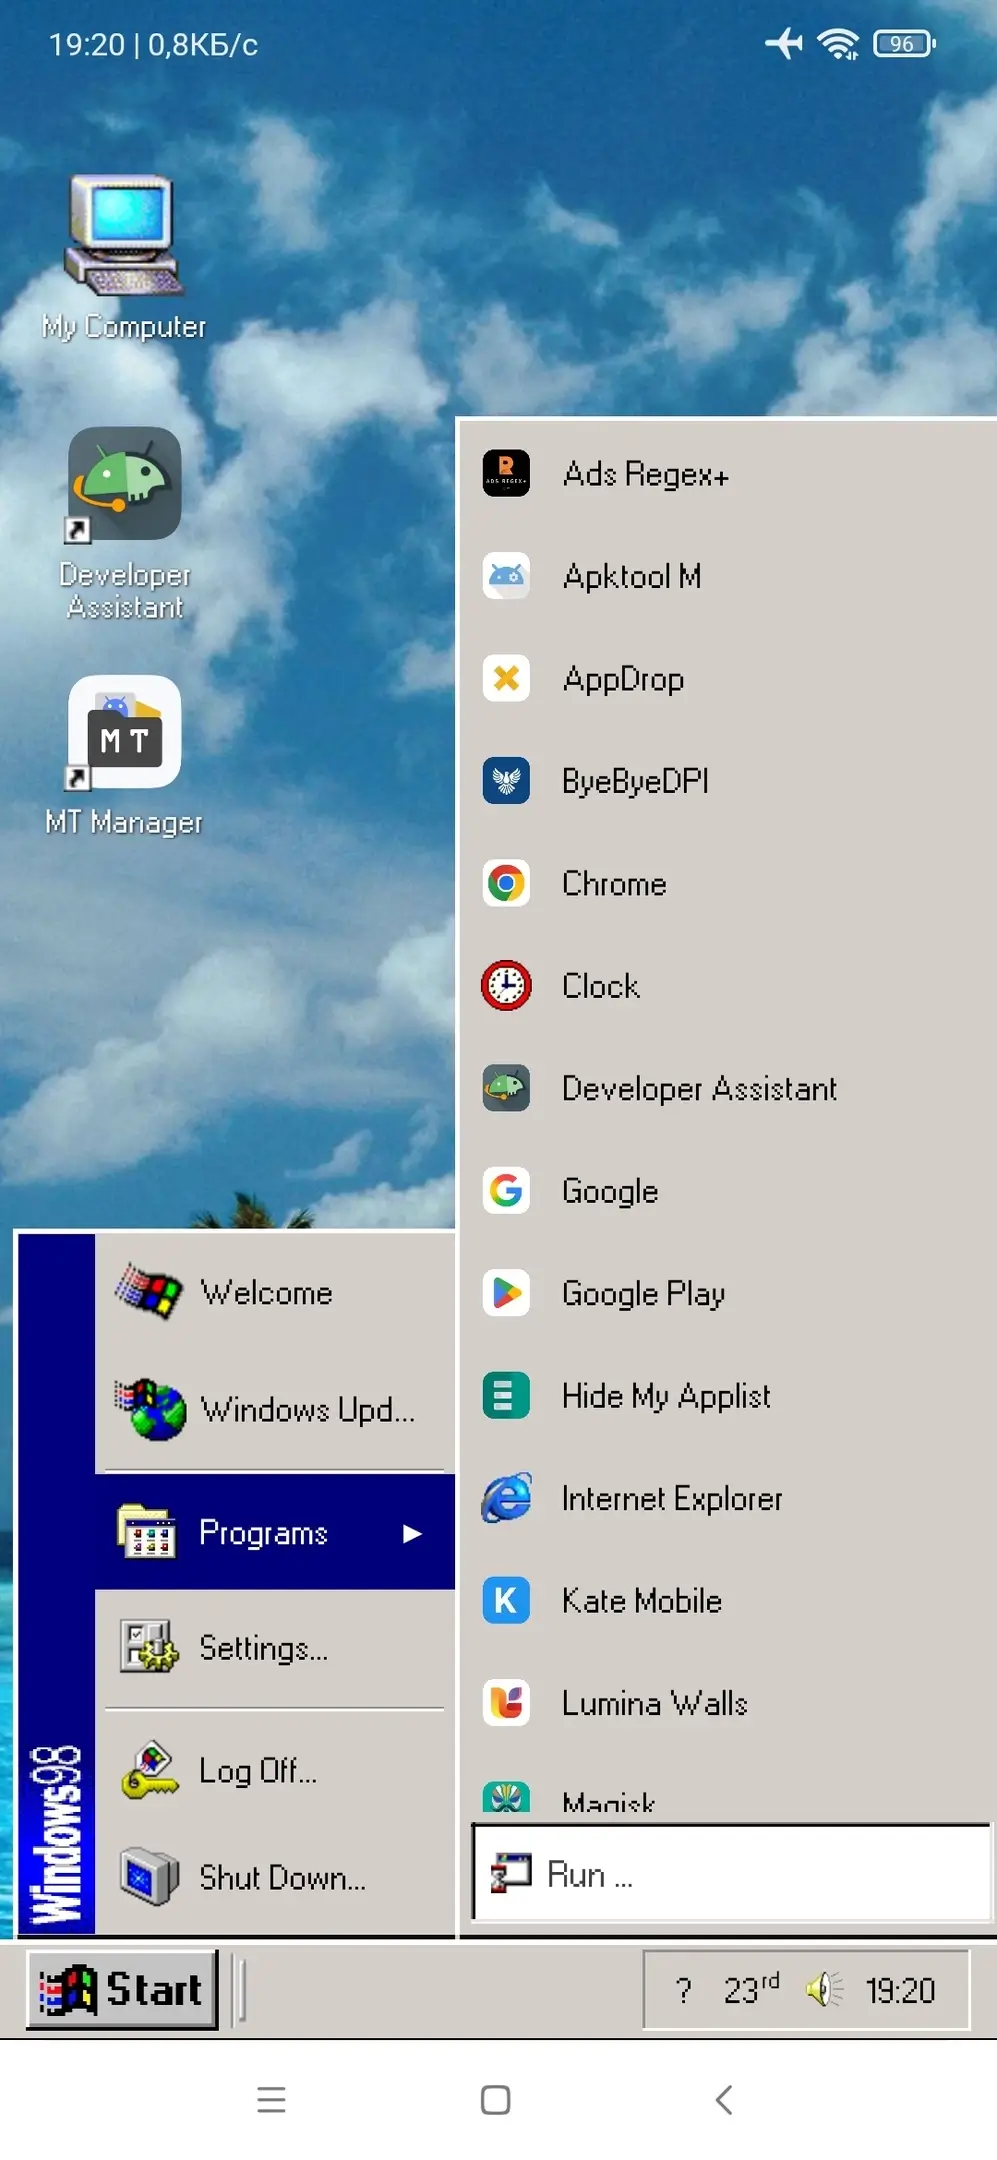Click the taskbar clock showing 19:20
997x2160 pixels.
pyautogui.click(x=900, y=1991)
